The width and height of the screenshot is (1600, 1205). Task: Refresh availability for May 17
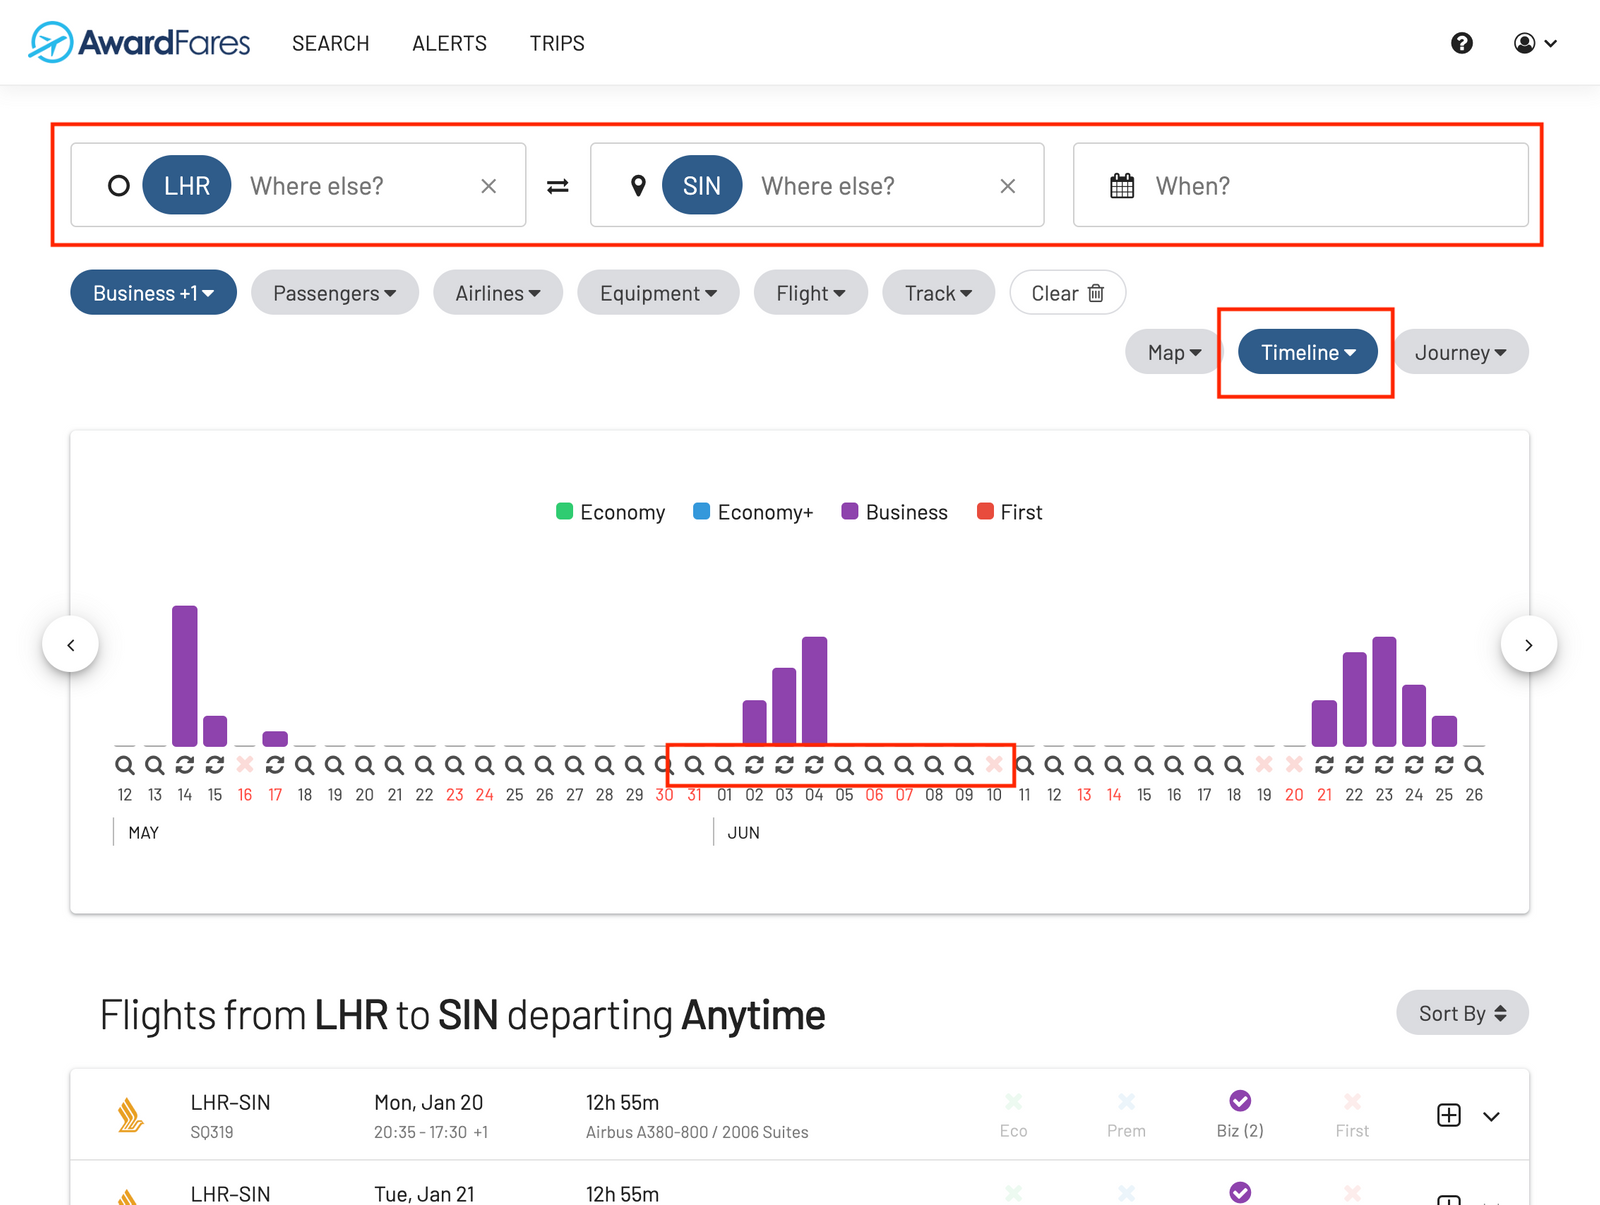[275, 765]
